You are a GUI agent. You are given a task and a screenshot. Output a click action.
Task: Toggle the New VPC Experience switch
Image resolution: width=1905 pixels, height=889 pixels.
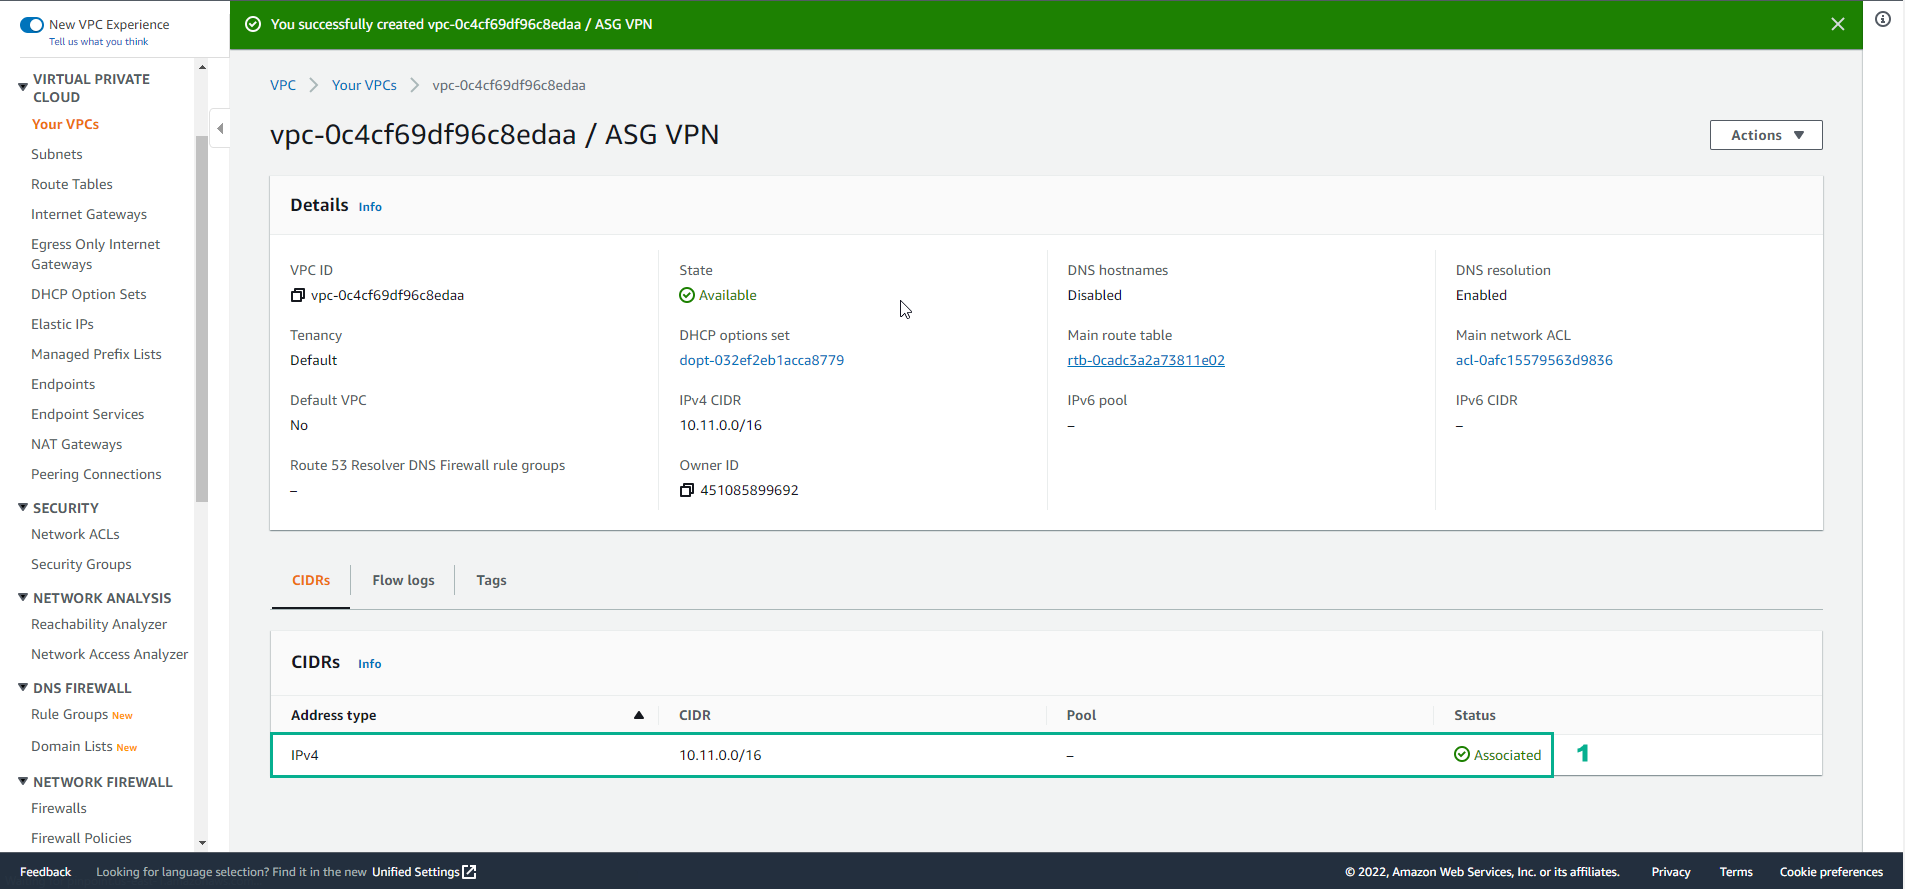32,25
